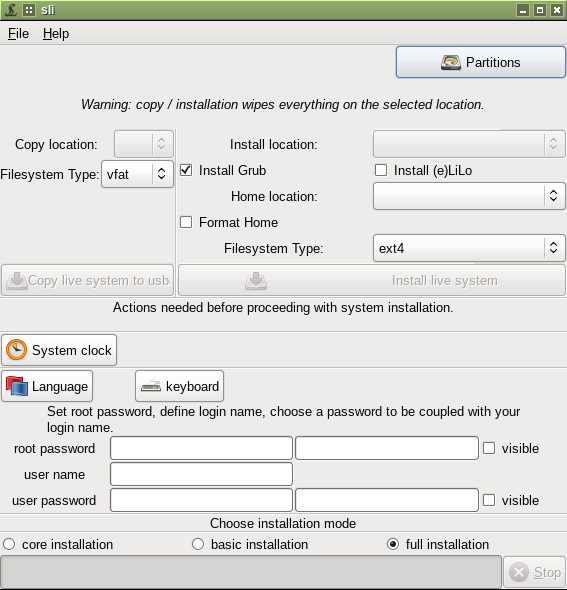Click the download icon on Install live system
This screenshot has height=590, width=567.
click(x=256, y=281)
